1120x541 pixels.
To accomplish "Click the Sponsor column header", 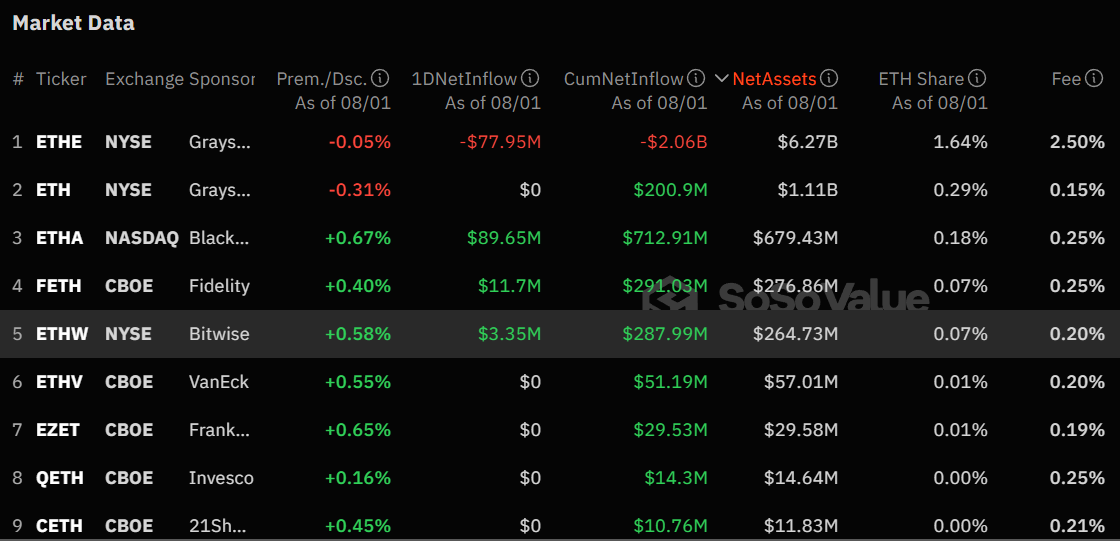I will pos(221,79).
